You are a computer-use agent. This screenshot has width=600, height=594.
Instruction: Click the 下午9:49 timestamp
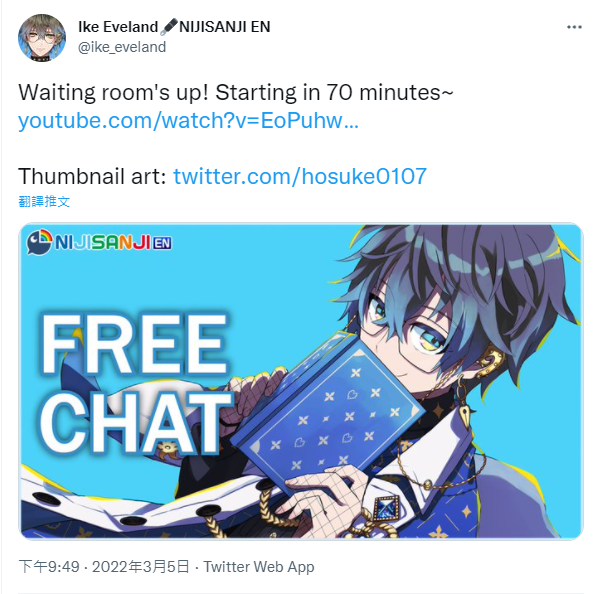click(x=49, y=566)
